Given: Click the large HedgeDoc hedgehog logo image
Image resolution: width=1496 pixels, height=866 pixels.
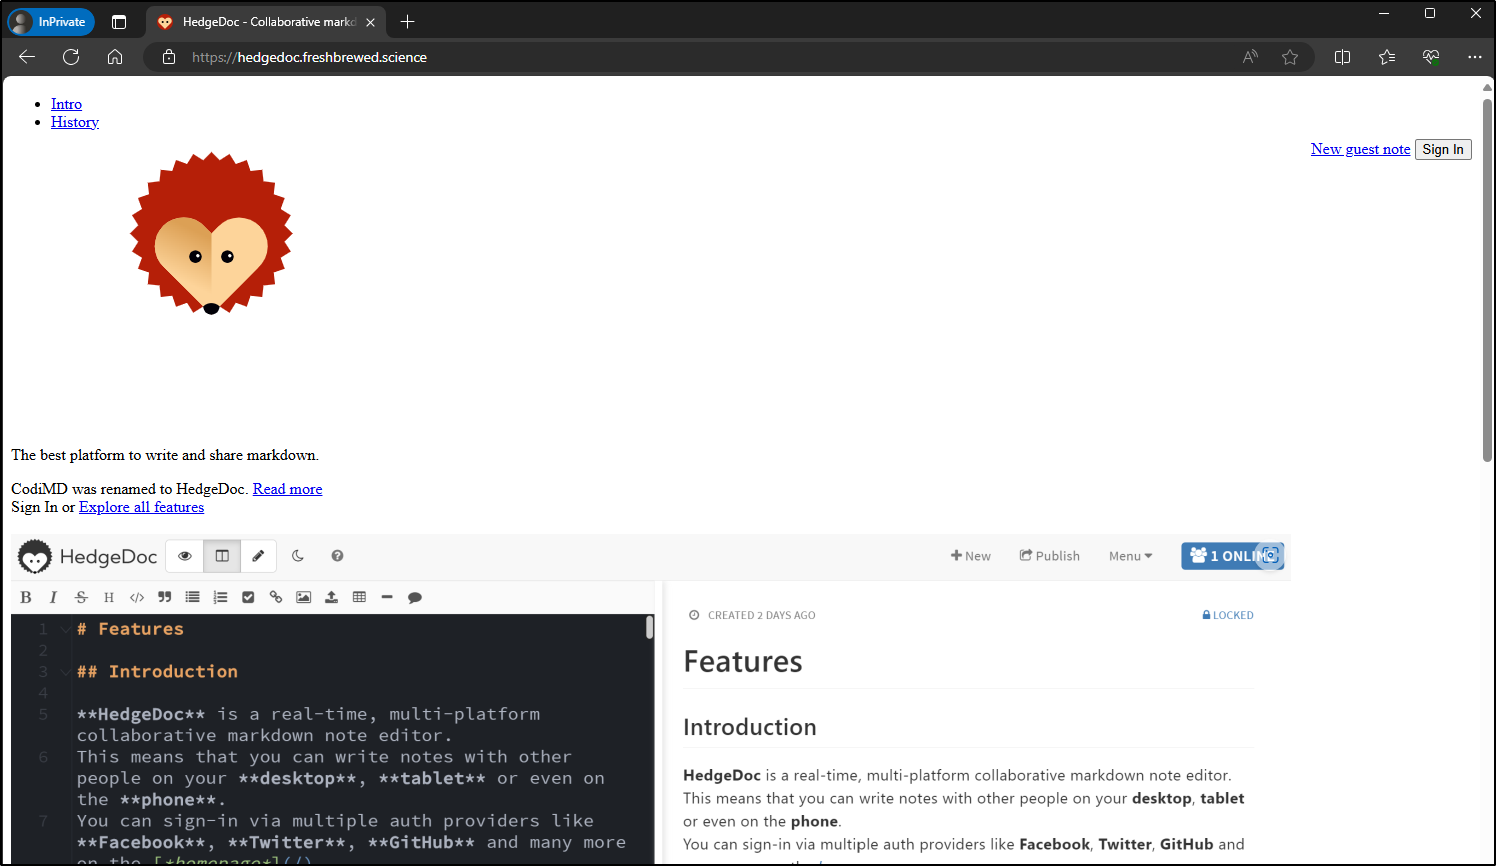Looking at the screenshot, I should [x=211, y=234].
